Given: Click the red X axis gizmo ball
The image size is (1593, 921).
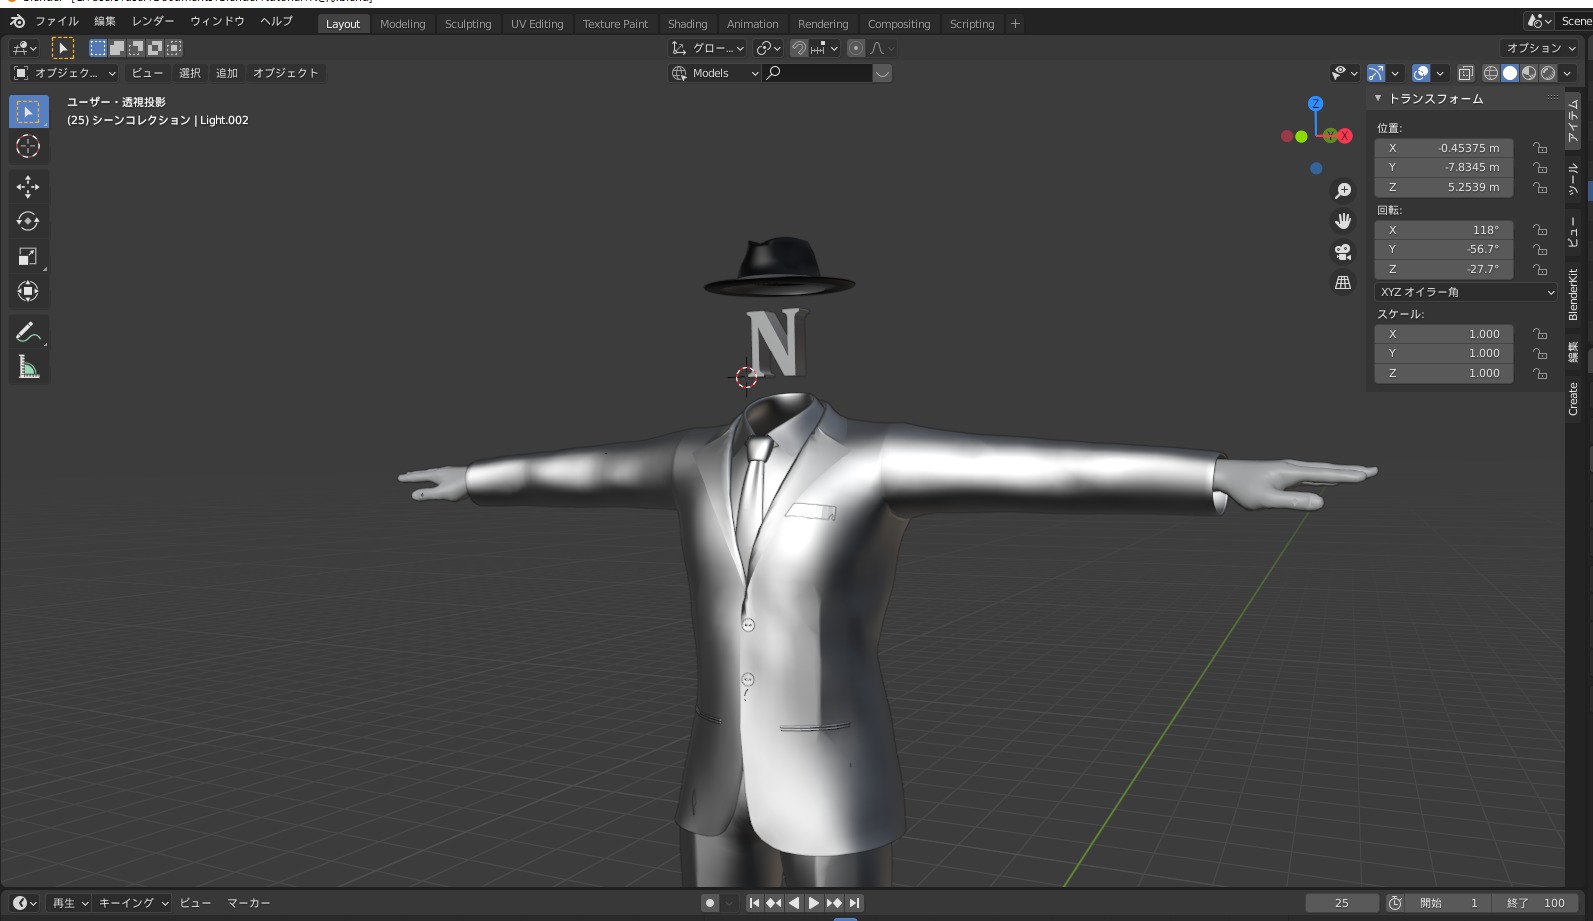Looking at the screenshot, I should [1345, 136].
